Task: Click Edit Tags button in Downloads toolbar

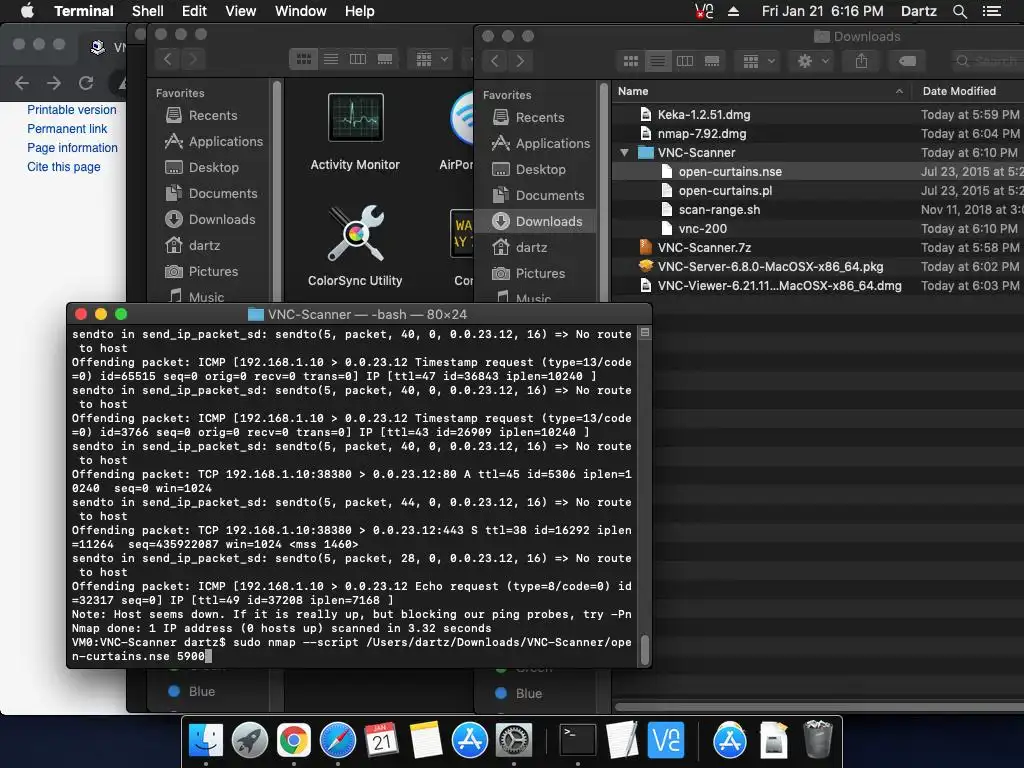Action: pyautogui.click(x=907, y=61)
